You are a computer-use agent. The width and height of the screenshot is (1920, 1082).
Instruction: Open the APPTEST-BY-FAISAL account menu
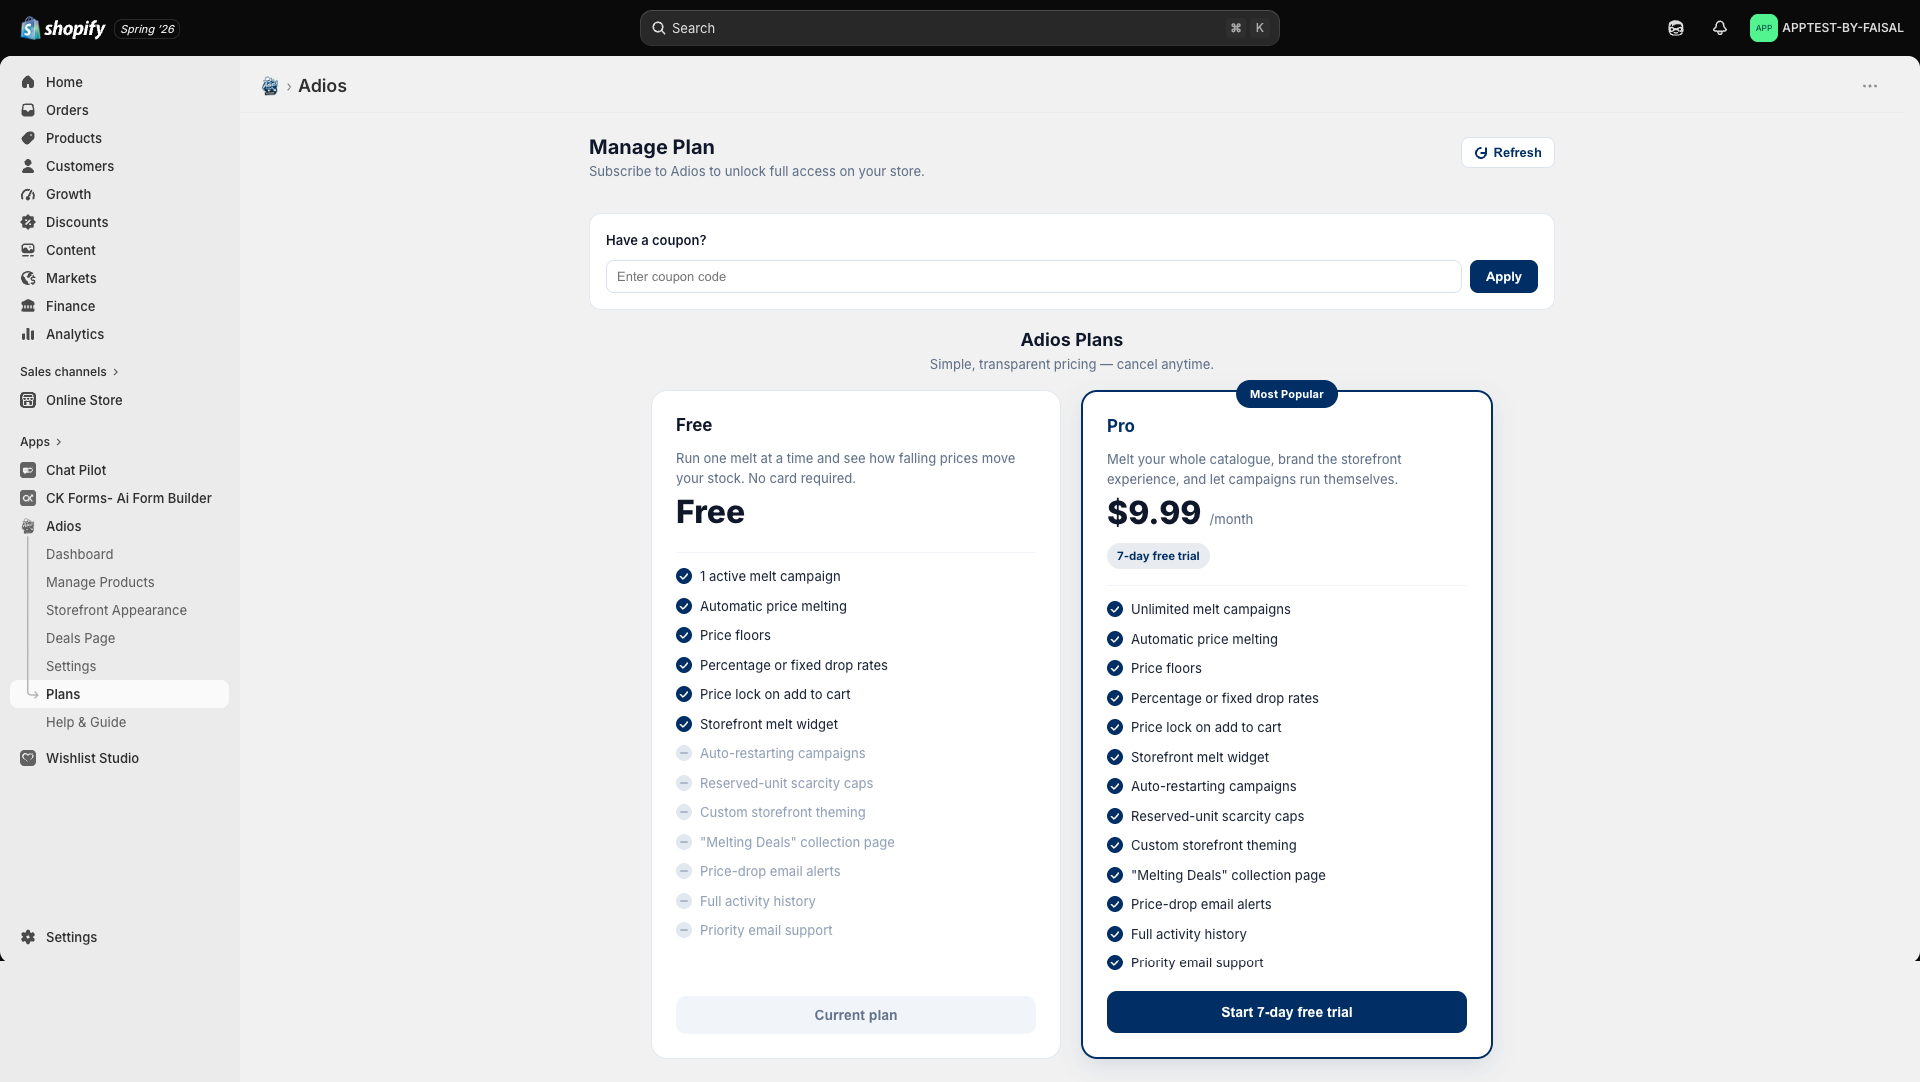point(1827,28)
